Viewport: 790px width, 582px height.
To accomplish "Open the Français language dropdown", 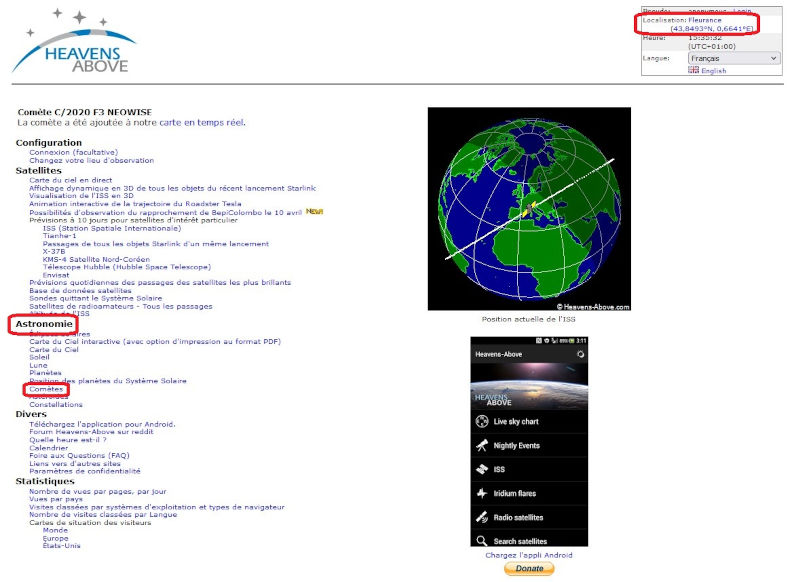I will (734, 58).
